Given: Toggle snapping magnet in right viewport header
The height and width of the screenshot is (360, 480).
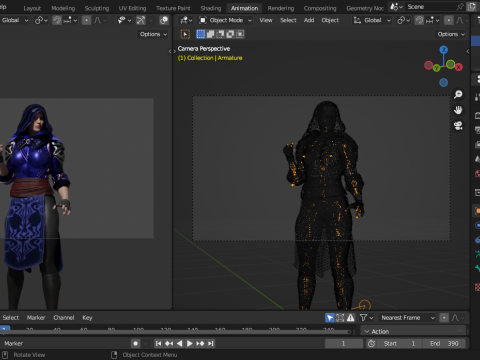Looking at the screenshot, I should tap(419, 20).
